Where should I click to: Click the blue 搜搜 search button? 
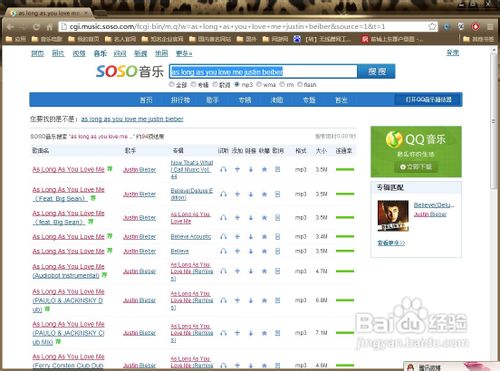[377, 71]
